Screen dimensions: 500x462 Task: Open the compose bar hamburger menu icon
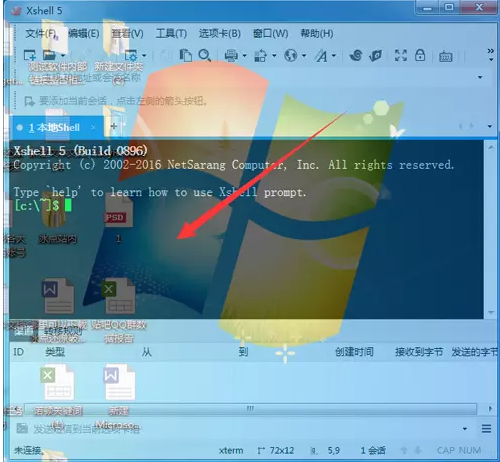click(486, 429)
